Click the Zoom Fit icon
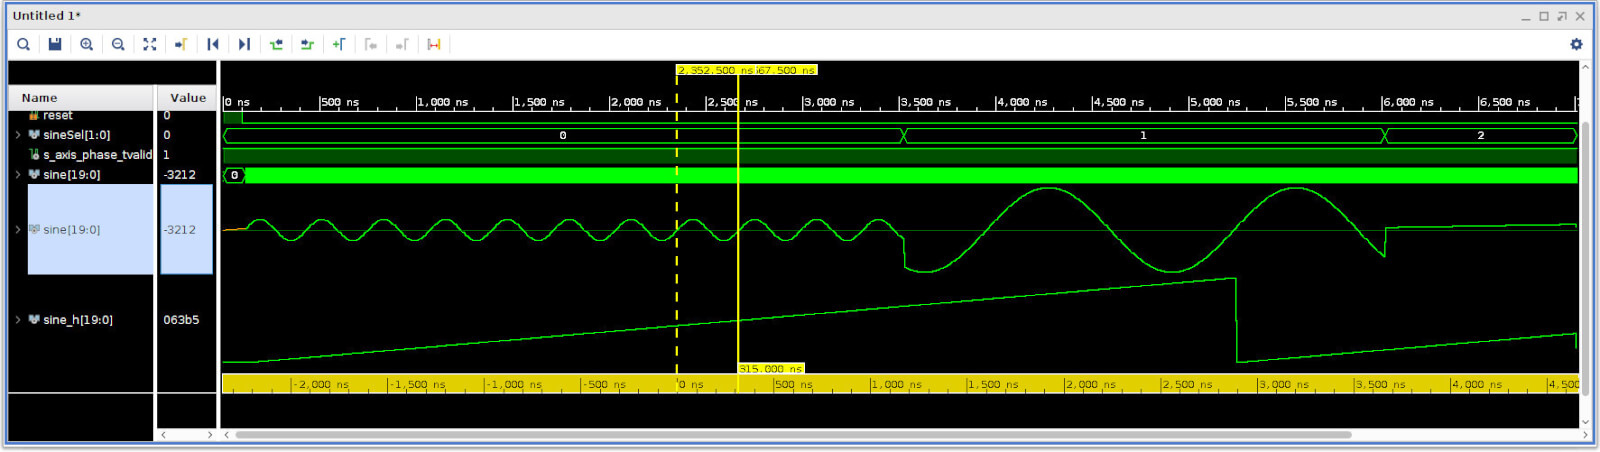This screenshot has height=452, width=1600. (x=150, y=44)
